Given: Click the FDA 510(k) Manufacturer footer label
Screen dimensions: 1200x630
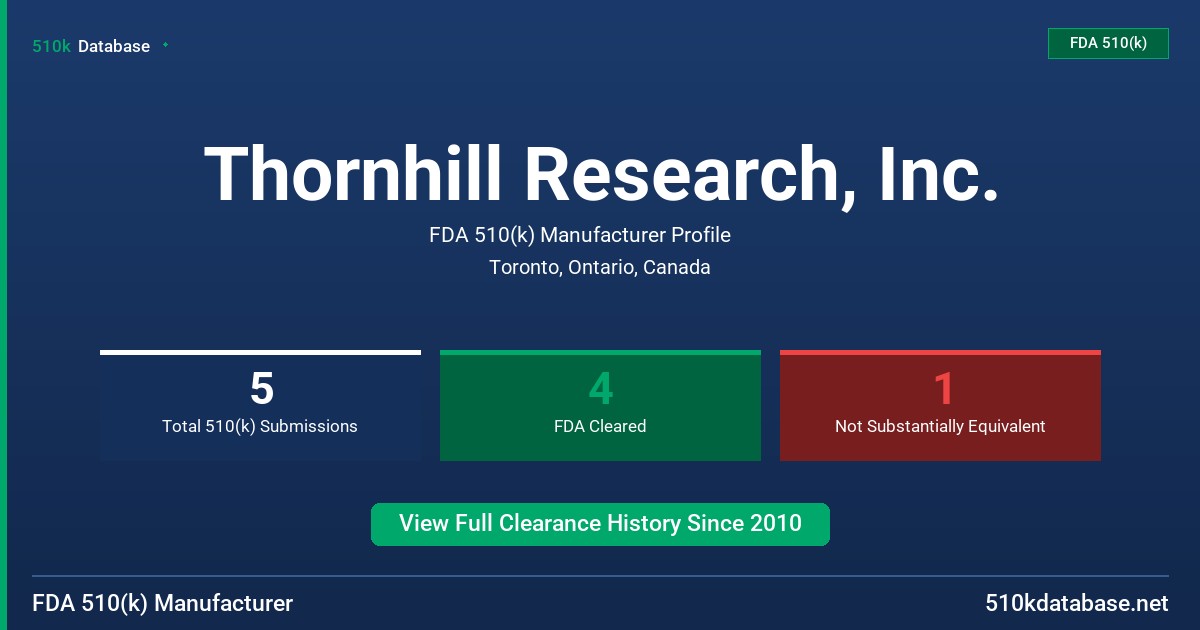Looking at the screenshot, I should [x=163, y=603].
